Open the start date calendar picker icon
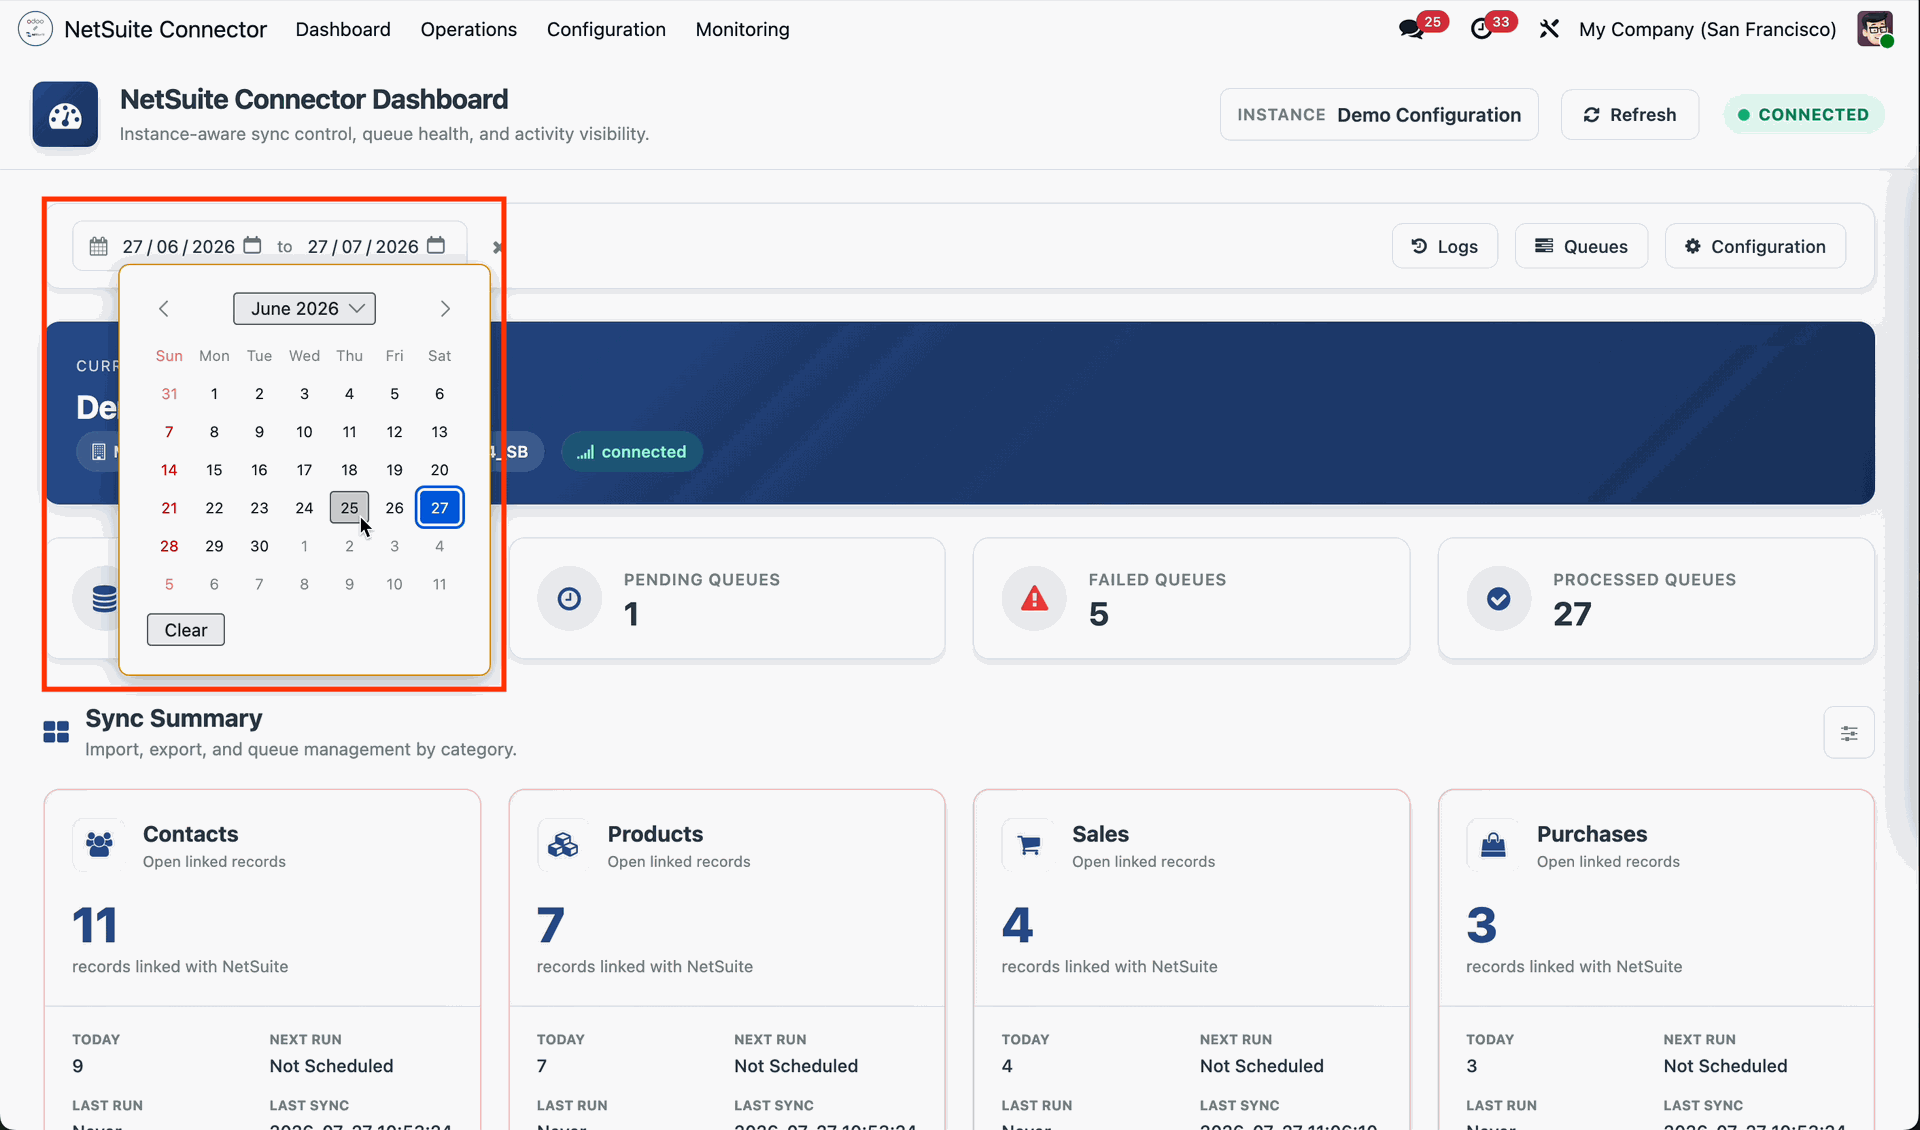The height and width of the screenshot is (1130, 1920). coord(253,246)
